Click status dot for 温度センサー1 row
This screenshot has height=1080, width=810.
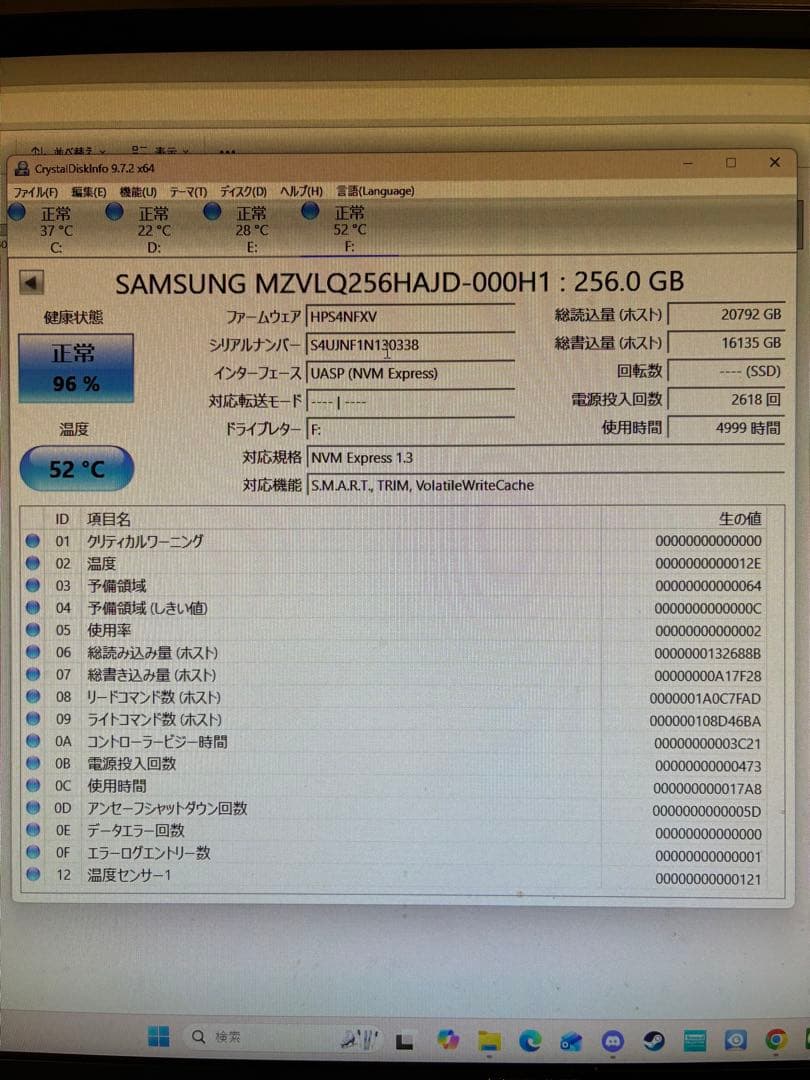click(x=32, y=875)
